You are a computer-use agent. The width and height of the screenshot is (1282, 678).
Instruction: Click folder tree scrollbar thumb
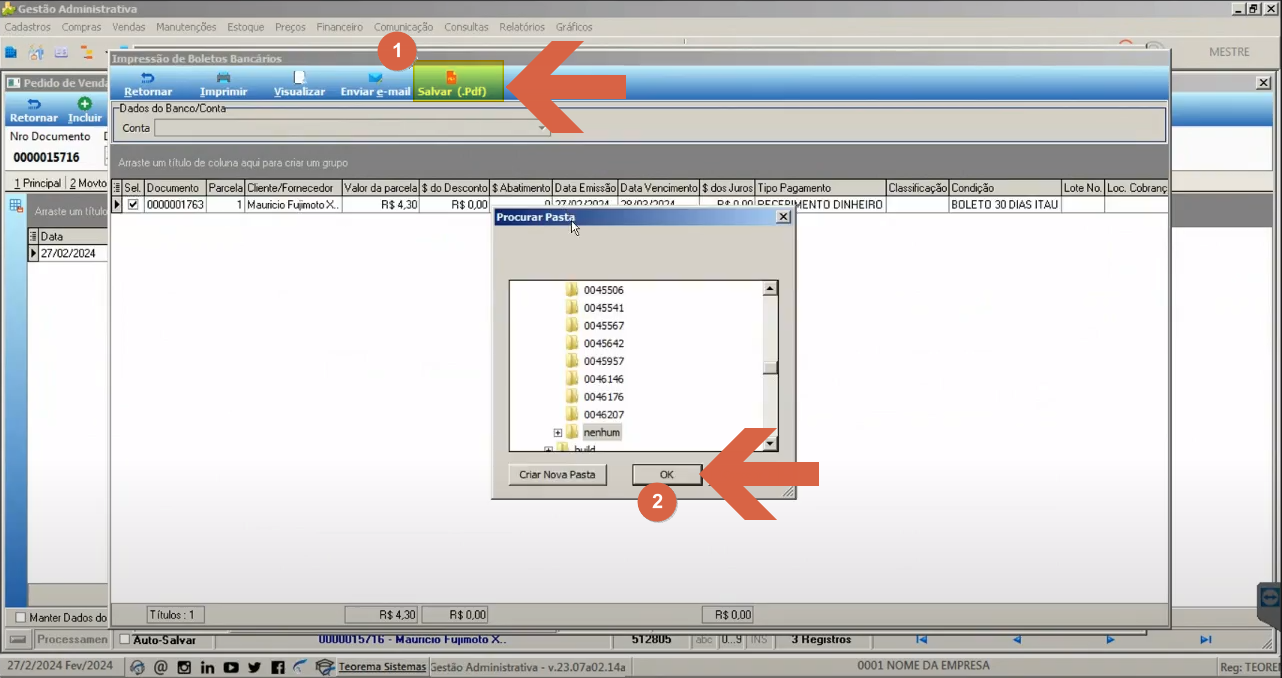pos(770,367)
